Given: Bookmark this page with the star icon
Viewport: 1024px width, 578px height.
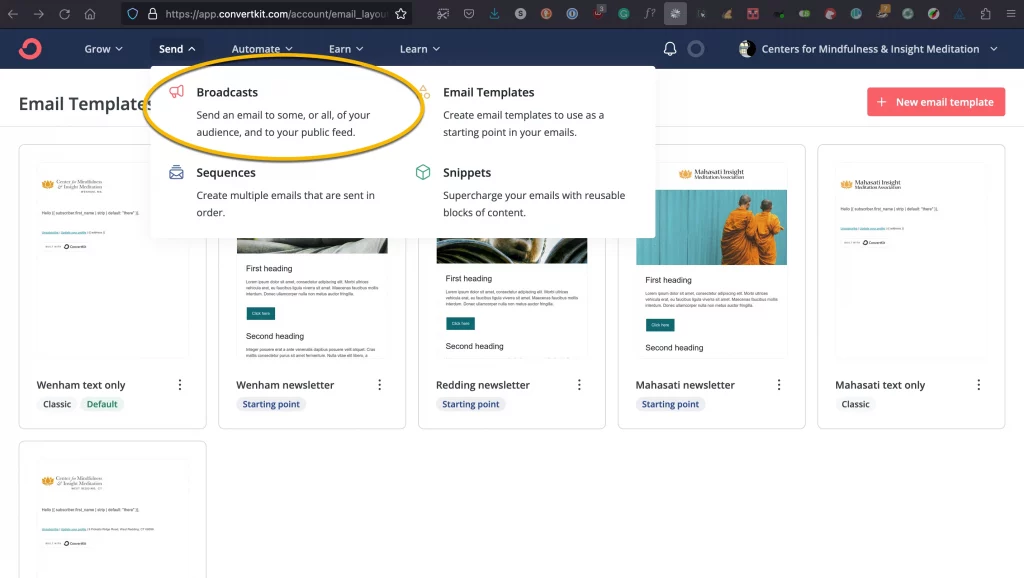Looking at the screenshot, I should [x=401, y=14].
